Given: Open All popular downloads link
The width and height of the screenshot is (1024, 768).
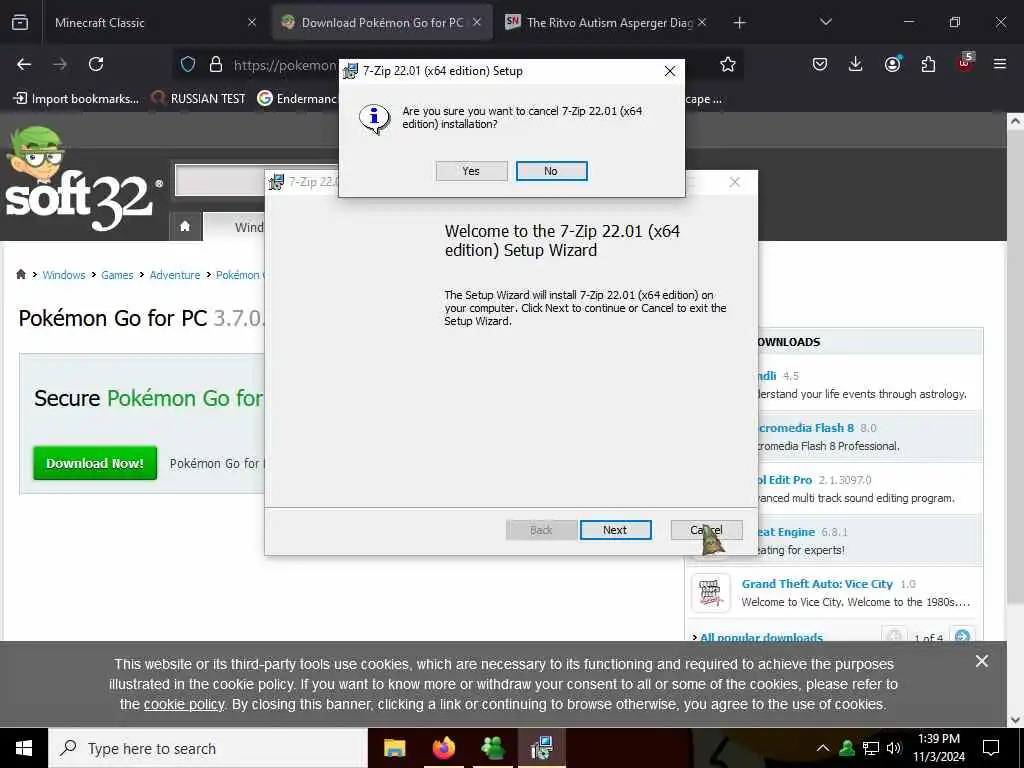Looking at the screenshot, I should pyautogui.click(x=761, y=636).
